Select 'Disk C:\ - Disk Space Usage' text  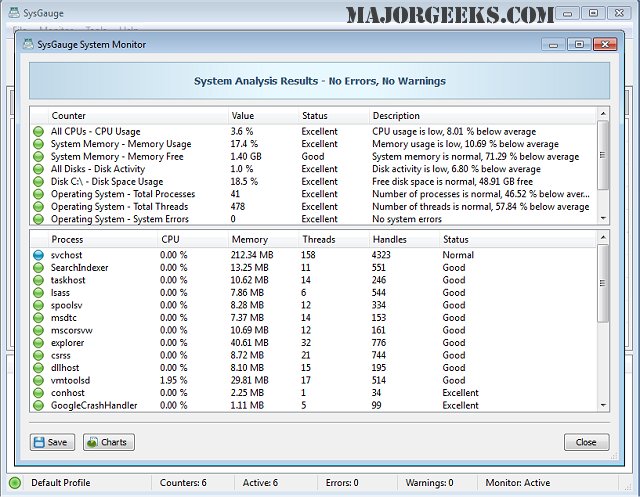click(x=107, y=182)
